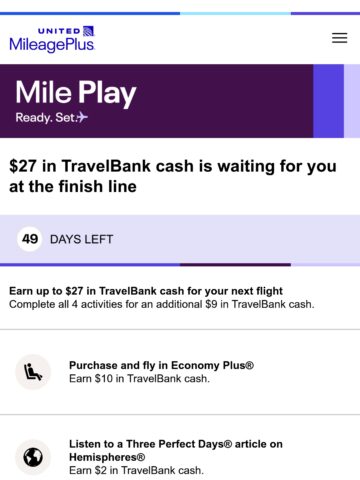The width and height of the screenshot is (360, 480).
Task: Tap the Economy Plus seat icon
Action: [33, 372]
